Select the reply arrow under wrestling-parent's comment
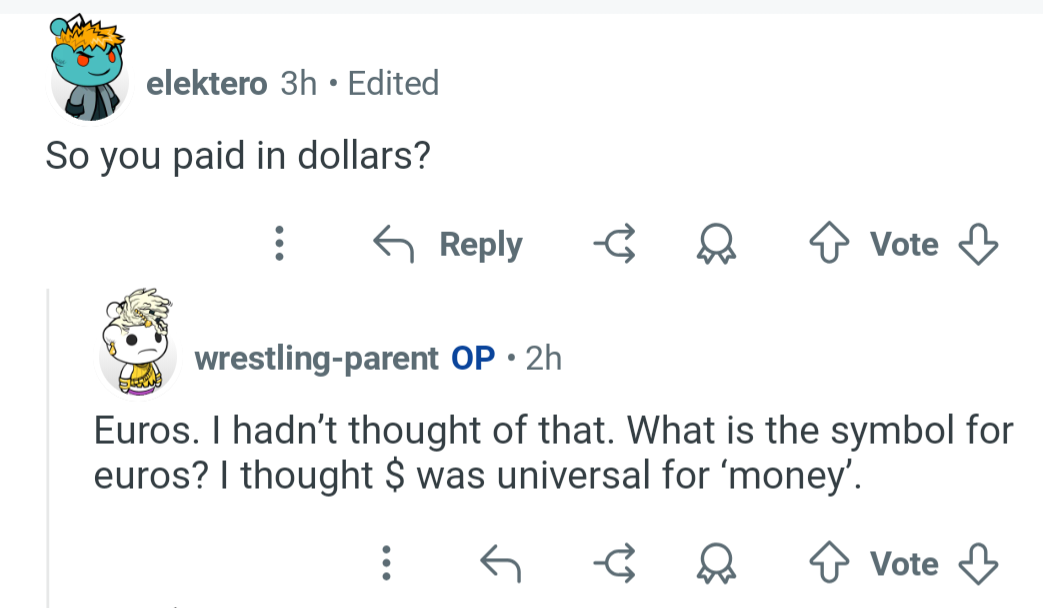This screenshot has width=1043, height=608. click(x=500, y=563)
